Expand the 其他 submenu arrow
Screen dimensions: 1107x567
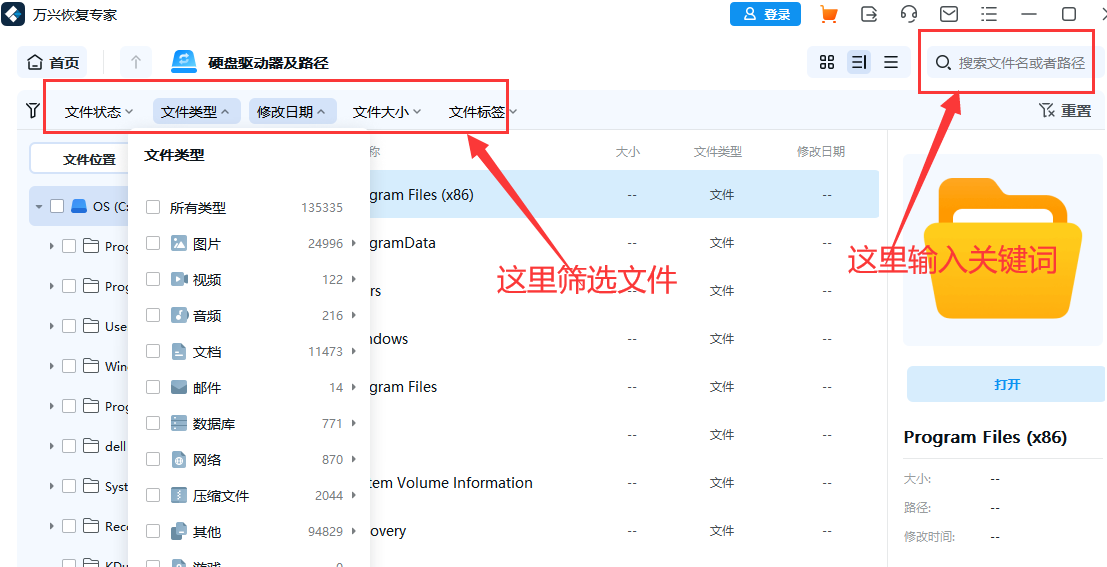pos(354,532)
